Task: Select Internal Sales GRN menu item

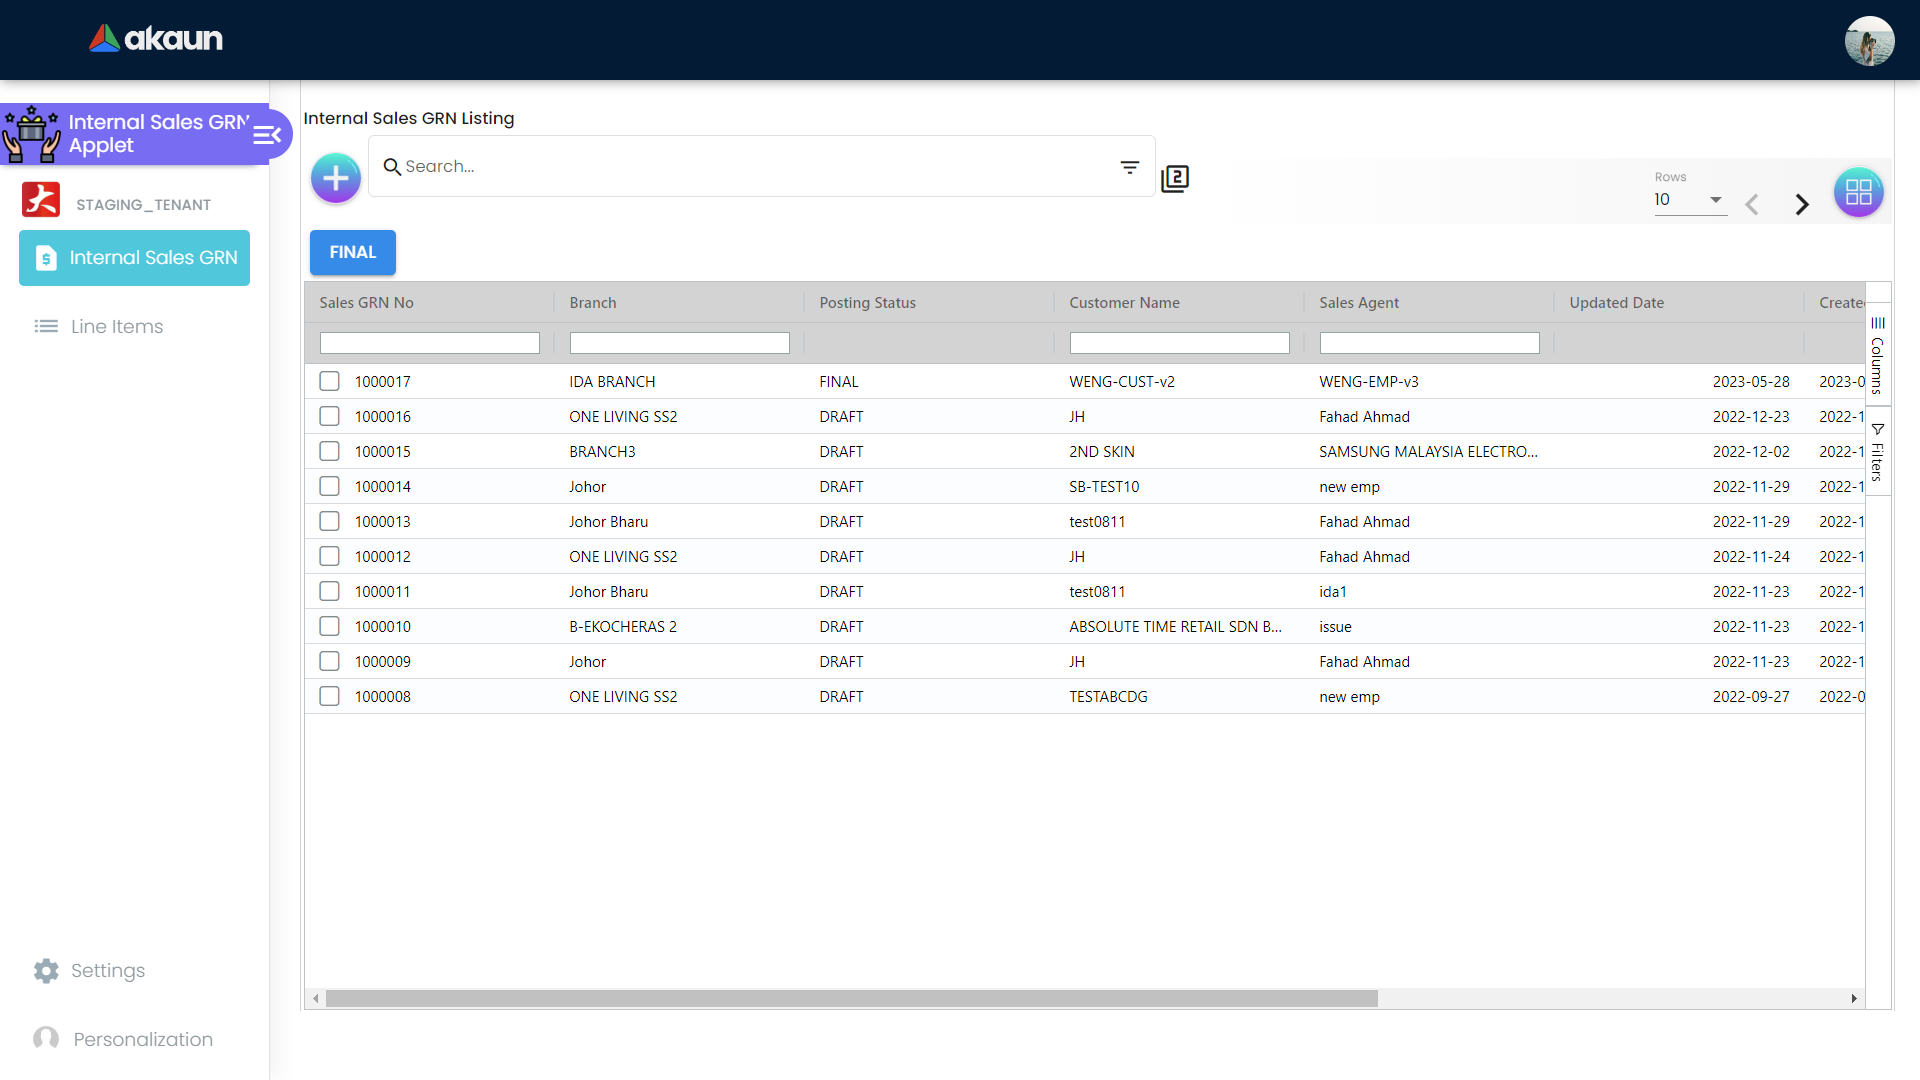Action: click(134, 258)
